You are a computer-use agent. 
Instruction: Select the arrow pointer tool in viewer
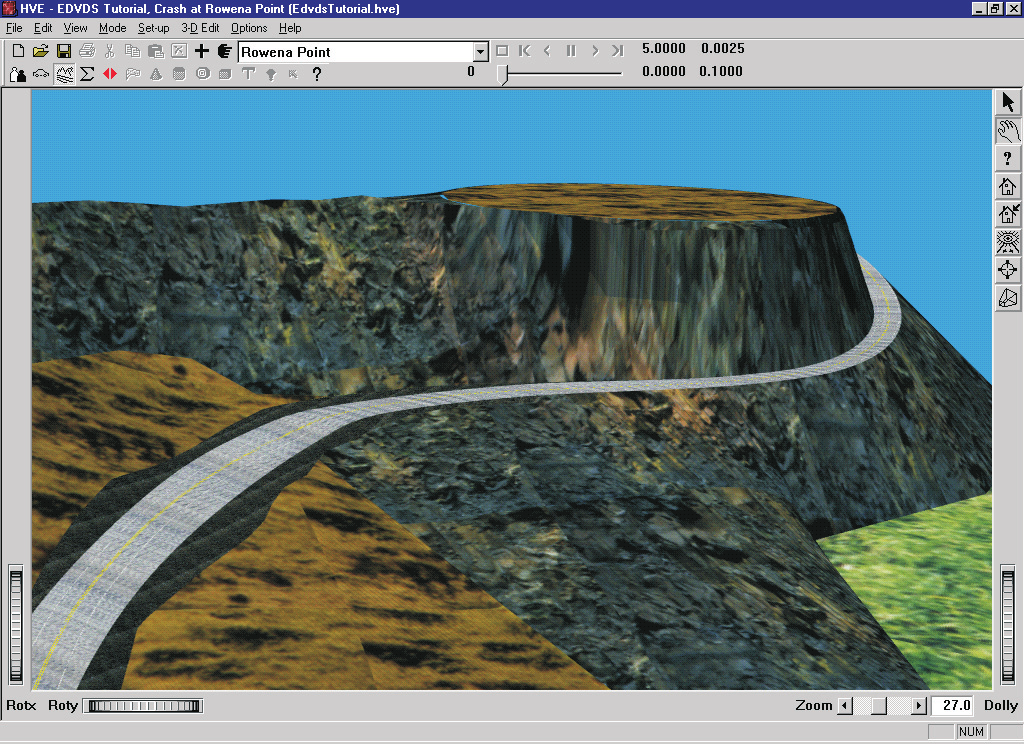(x=1008, y=102)
